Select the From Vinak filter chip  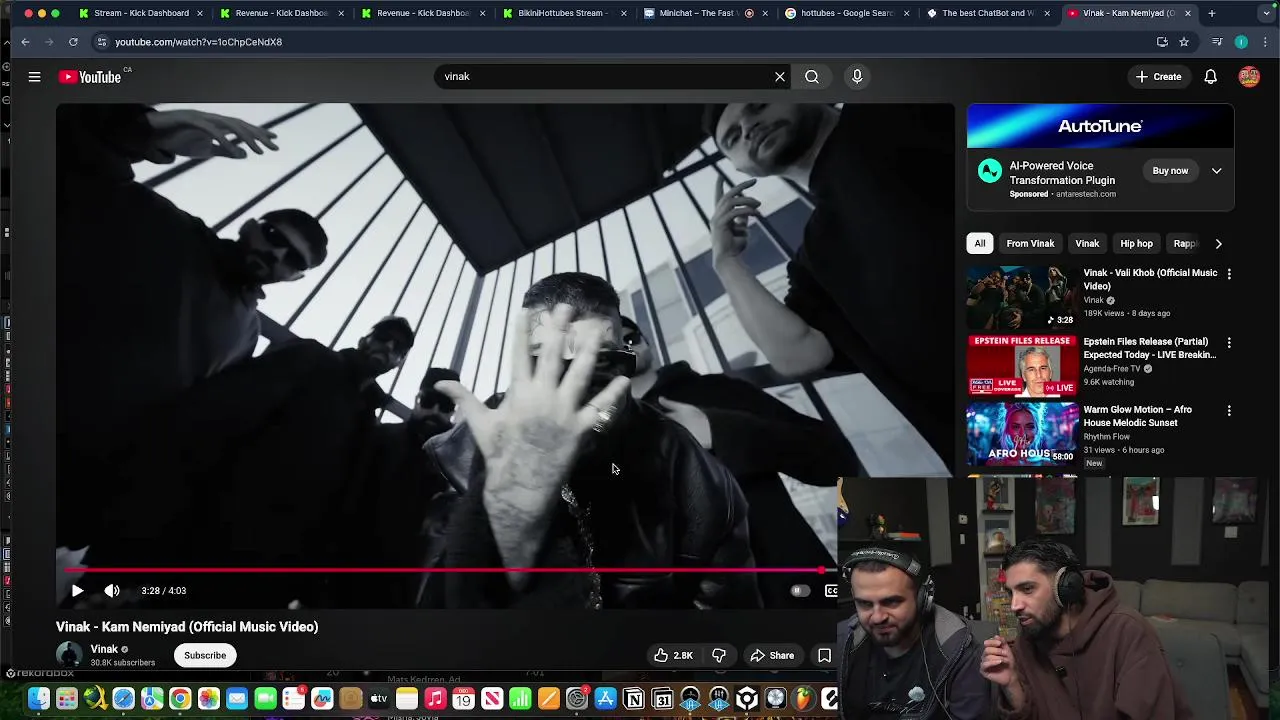coord(1030,244)
